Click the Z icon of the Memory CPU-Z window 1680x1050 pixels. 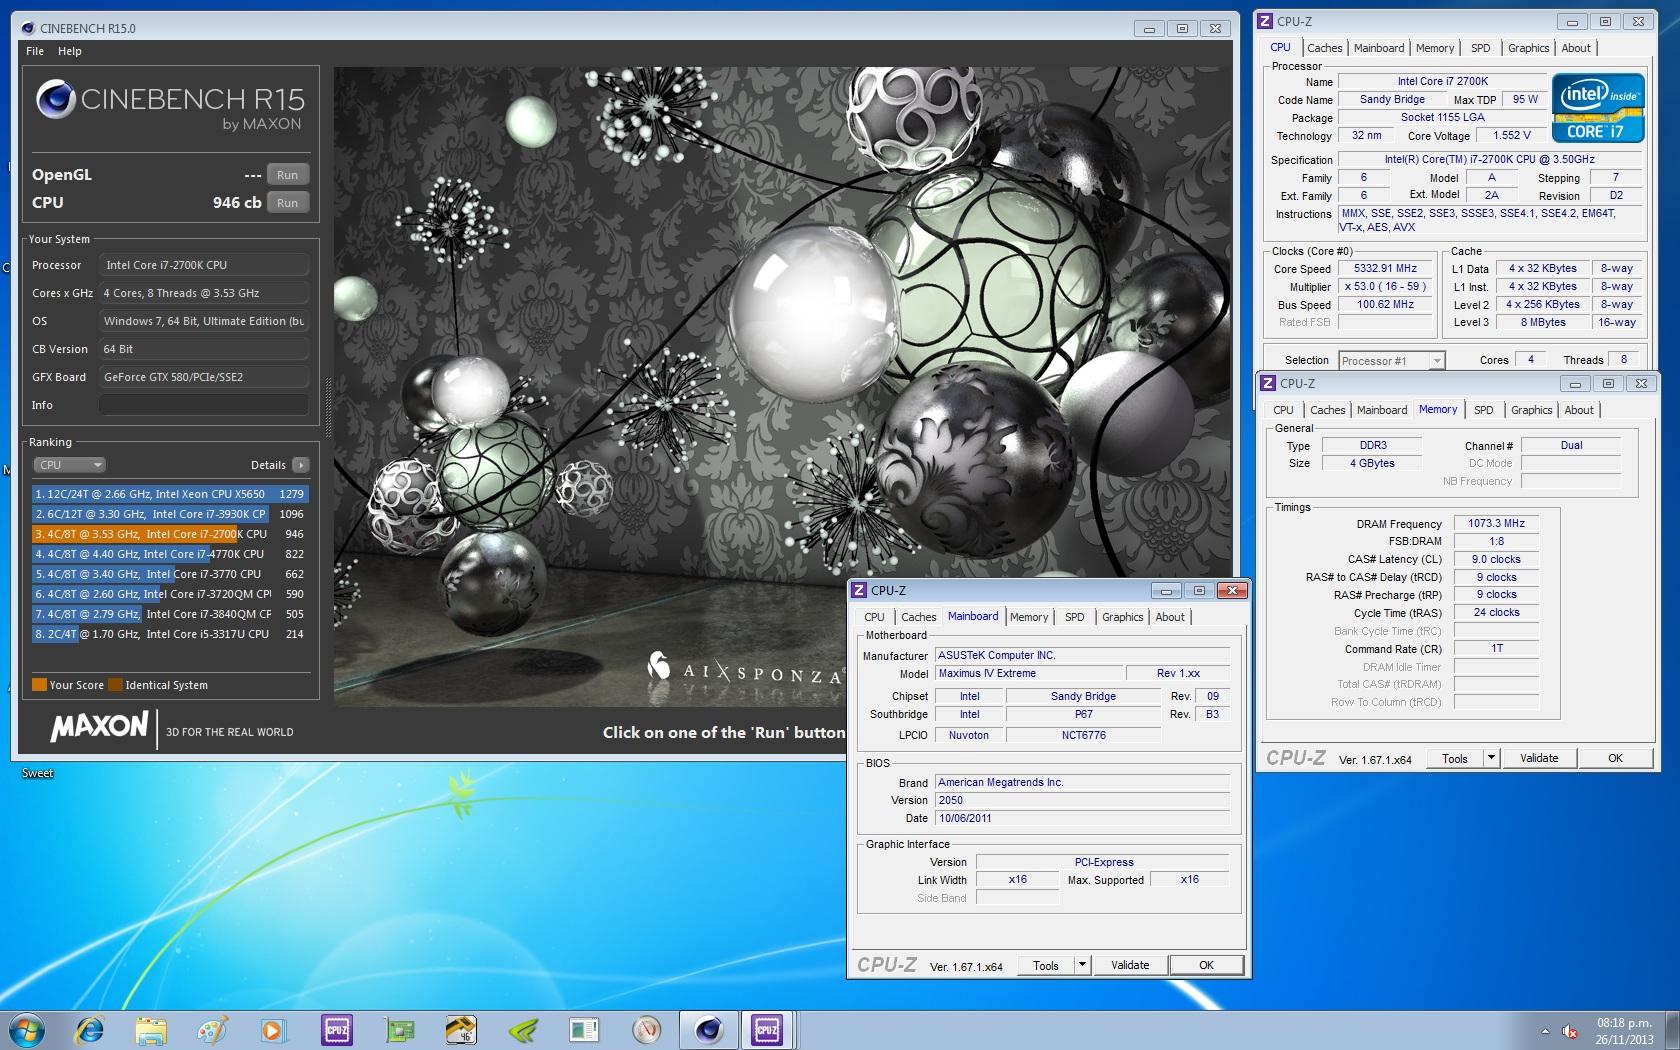pos(1268,383)
